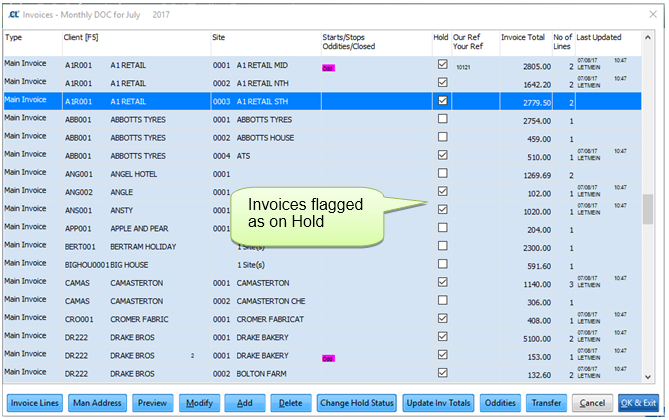Click the pink Odd flag on DRAKE BROS row
This screenshot has height=420, width=669.
pyautogui.click(x=328, y=359)
